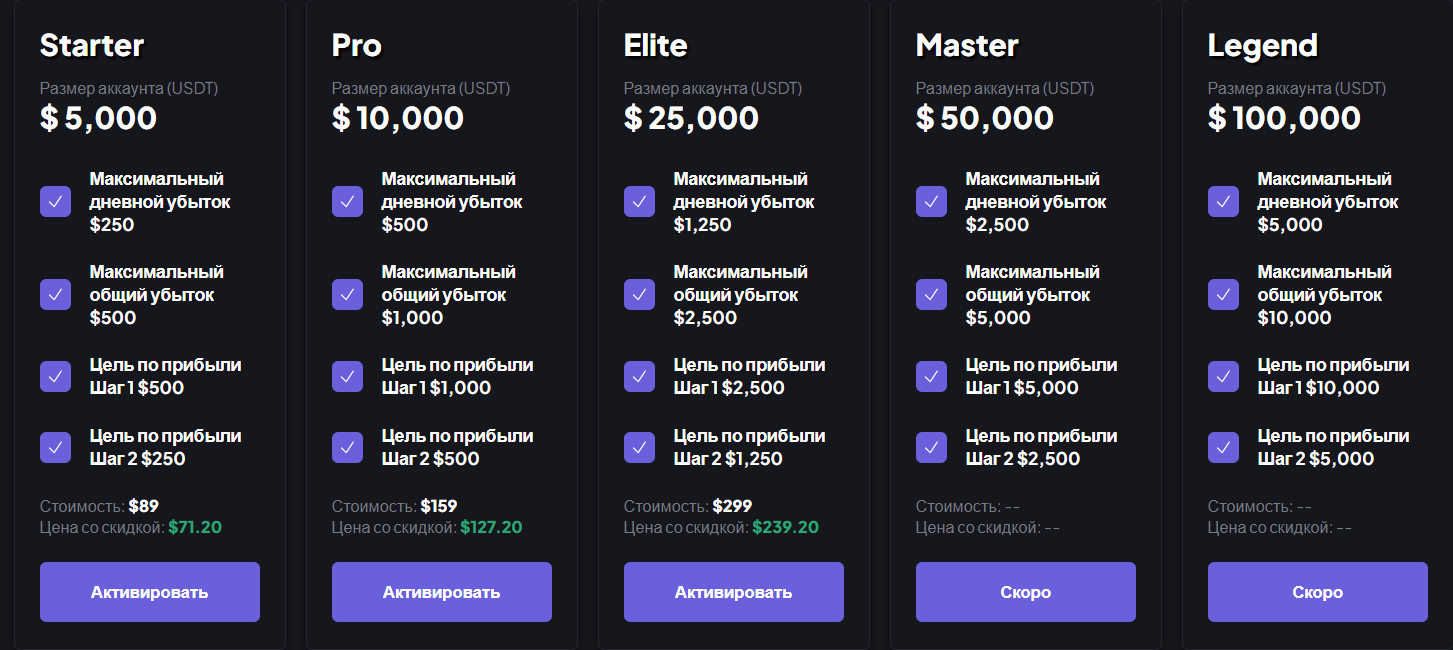This screenshot has height=650, width=1453.
Task: Toggle Legend total loss $10,000 checkbox
Action: tap(1224, 294)
